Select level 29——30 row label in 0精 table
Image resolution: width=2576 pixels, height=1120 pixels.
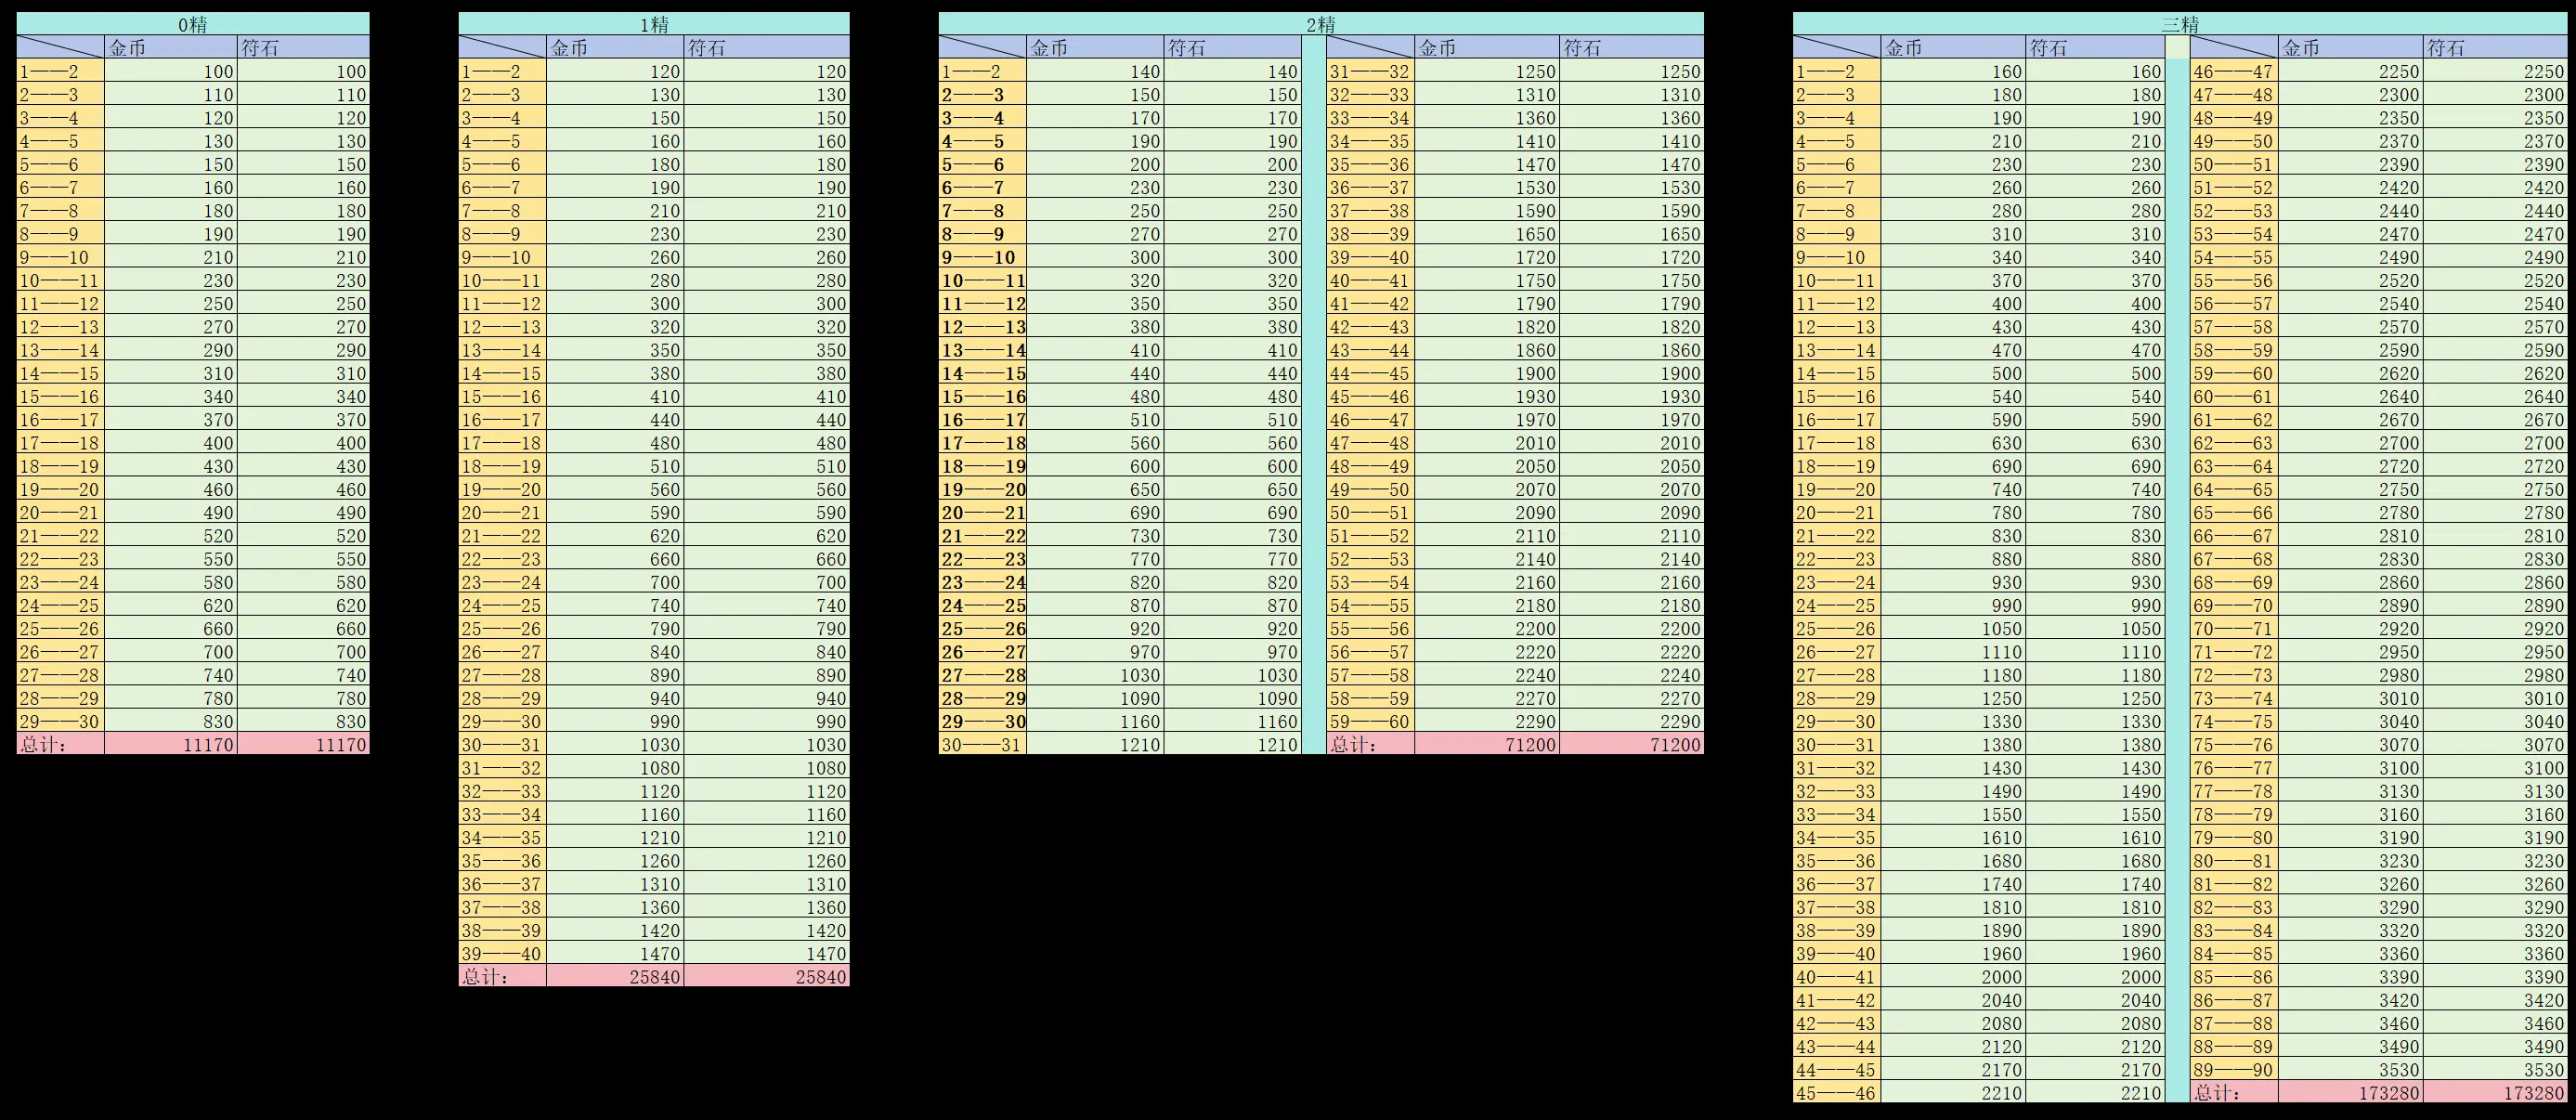[60, 722]
